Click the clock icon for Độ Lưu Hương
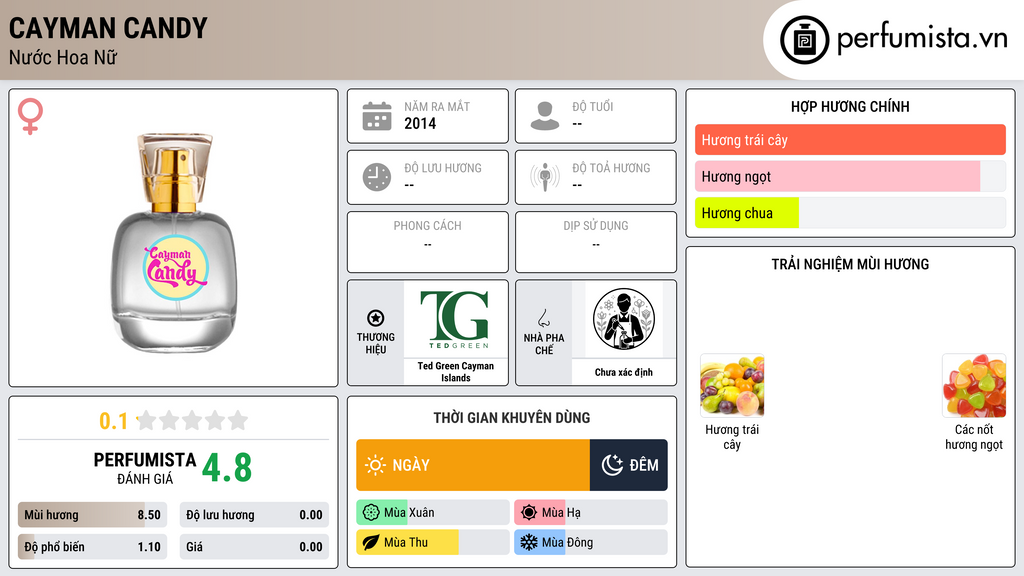The width and height of the screenshot is (1024, 576). coord(377,177)
